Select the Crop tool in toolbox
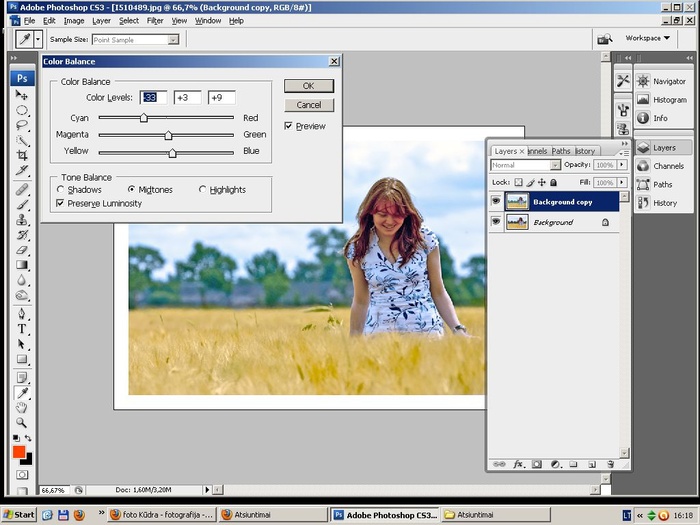 coord(22,155)
